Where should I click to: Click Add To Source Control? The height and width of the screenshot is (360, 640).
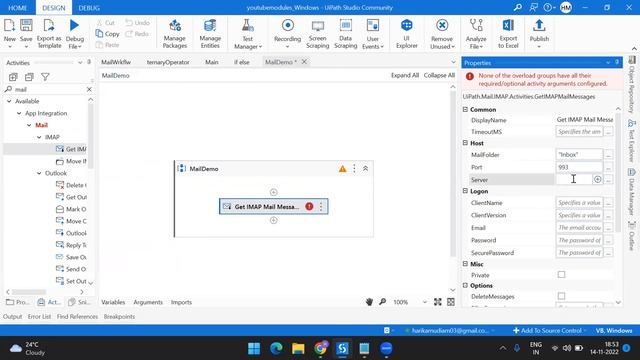coord(549,330)
